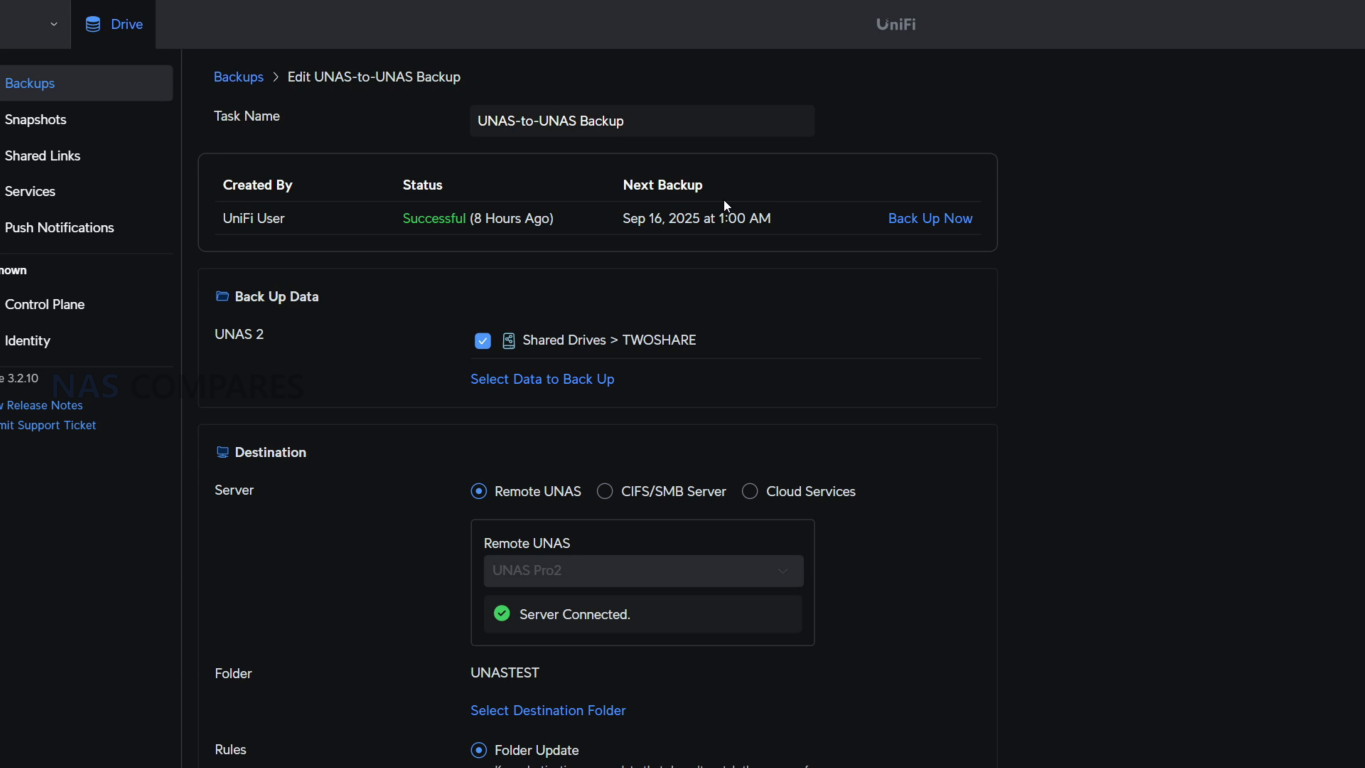
Task: Open the UNAS Pro2 remote dropdown
Action: (643, 571)
